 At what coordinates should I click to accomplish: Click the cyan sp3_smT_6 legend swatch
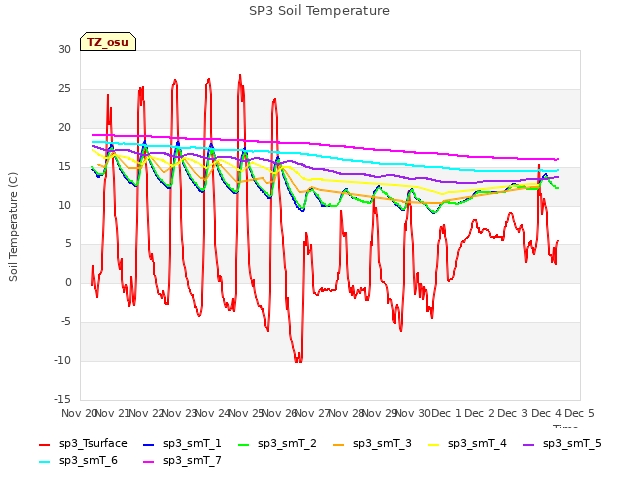tap(44, 462)
